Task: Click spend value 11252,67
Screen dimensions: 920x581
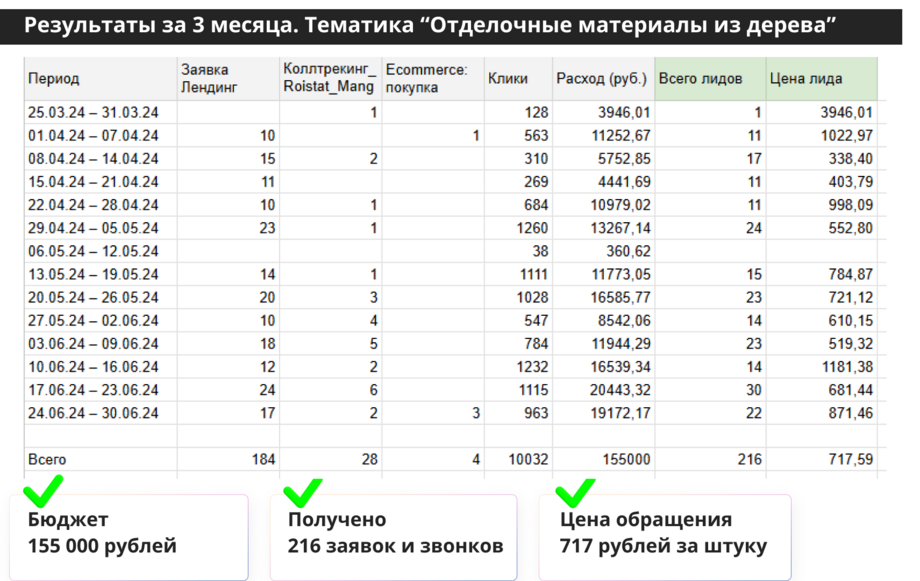Action: pyautogui.click(x=621, y=136)
